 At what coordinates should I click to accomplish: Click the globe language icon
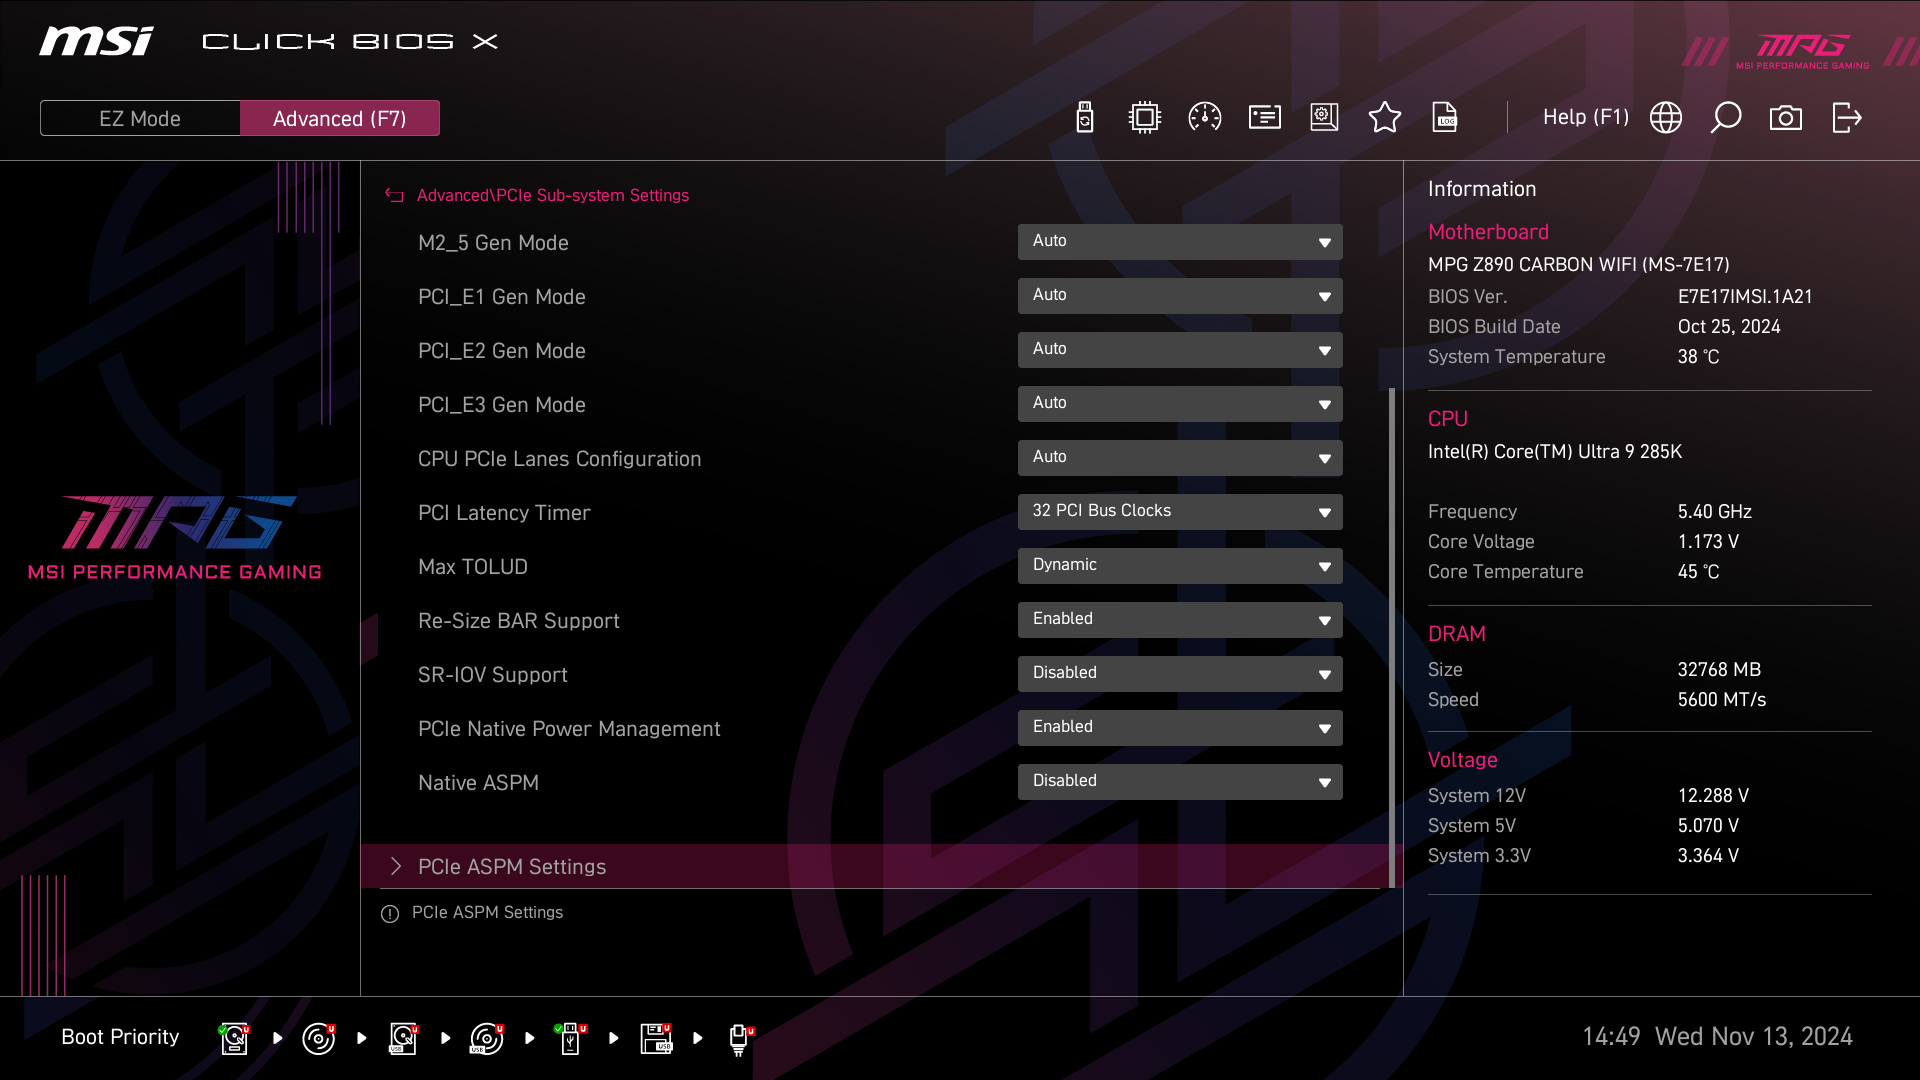click(1665, 118)
